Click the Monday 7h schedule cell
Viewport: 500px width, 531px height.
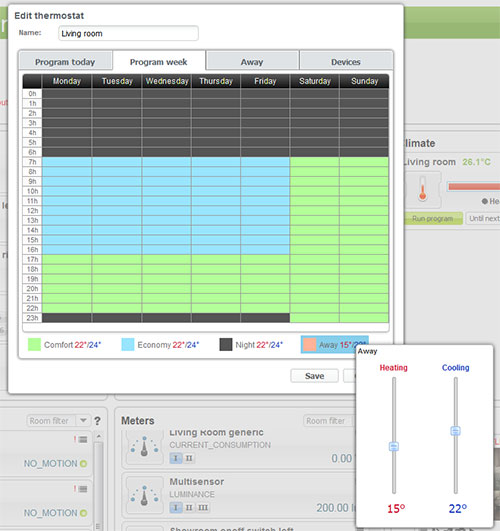coord(67,162)
